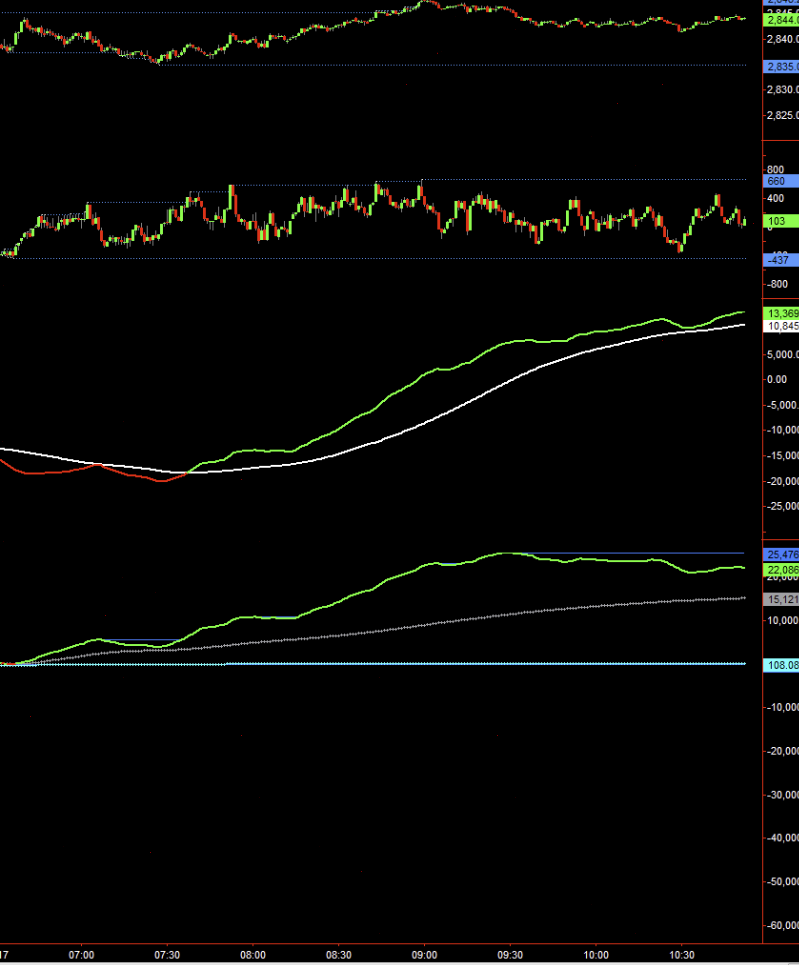799x965 pixels.
Task: Click the 09:00 time axis label
Action: pos(424,955)
